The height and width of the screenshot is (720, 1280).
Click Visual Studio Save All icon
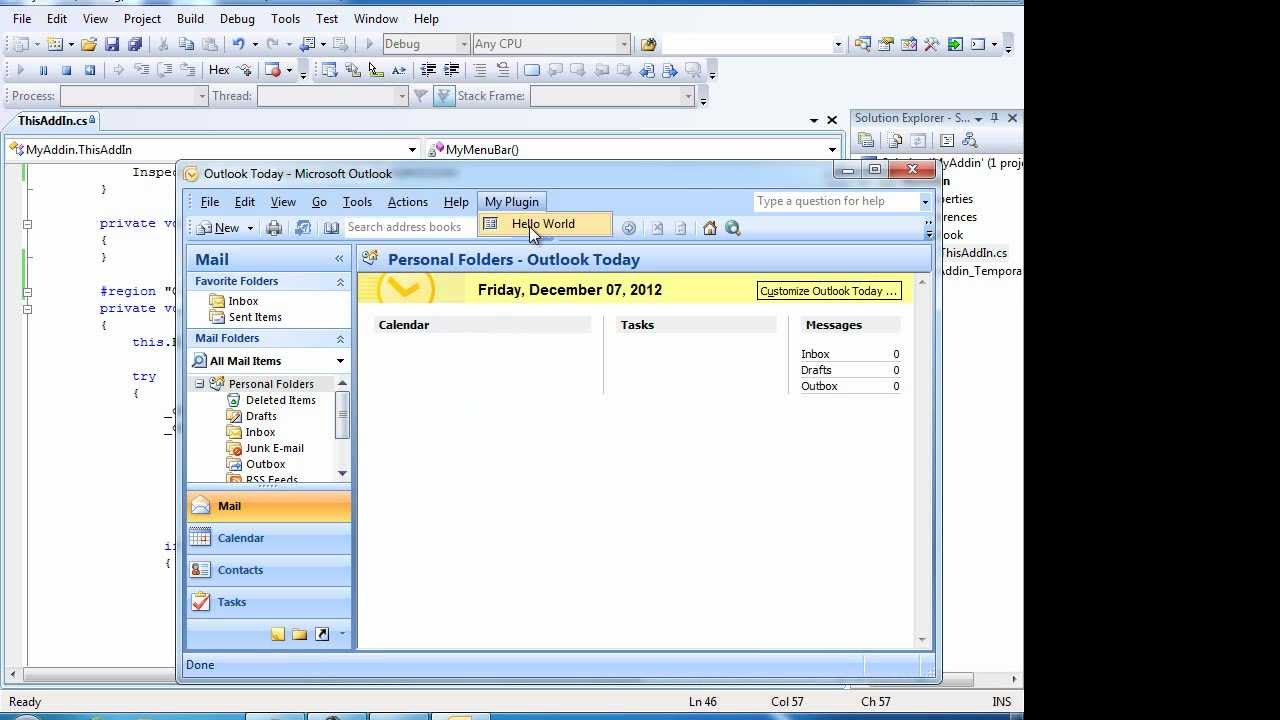[135, 44]
